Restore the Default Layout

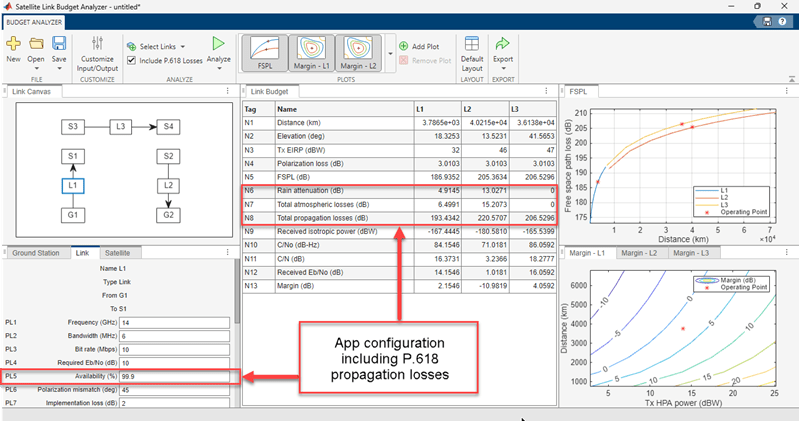click(472, 44)
